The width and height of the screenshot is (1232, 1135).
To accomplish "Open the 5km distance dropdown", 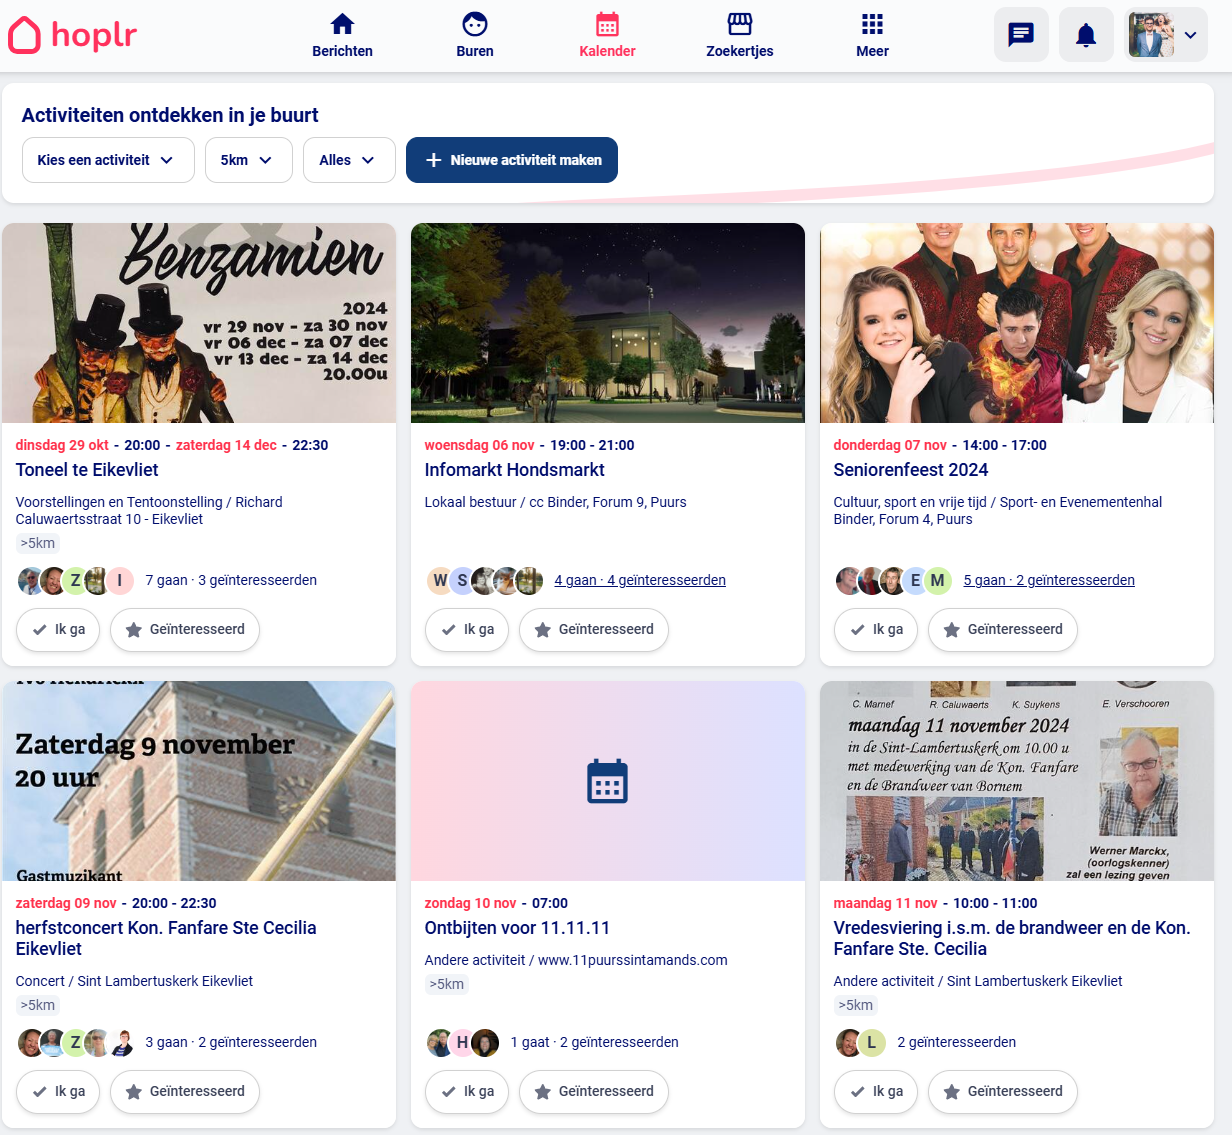I will coord(248,160).
